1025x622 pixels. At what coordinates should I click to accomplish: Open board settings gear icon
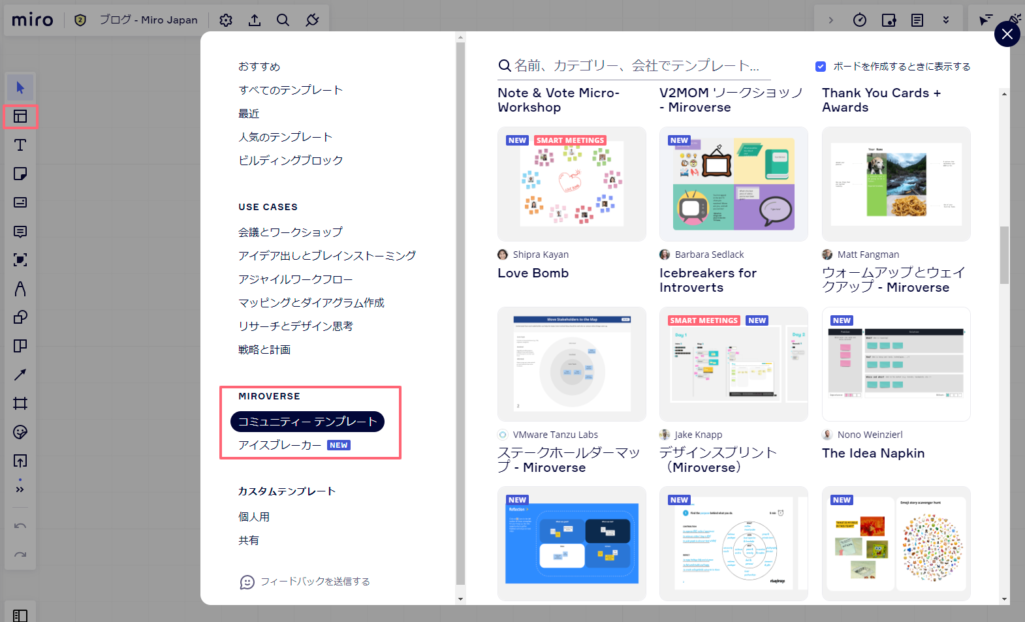(x=226, y=20)
